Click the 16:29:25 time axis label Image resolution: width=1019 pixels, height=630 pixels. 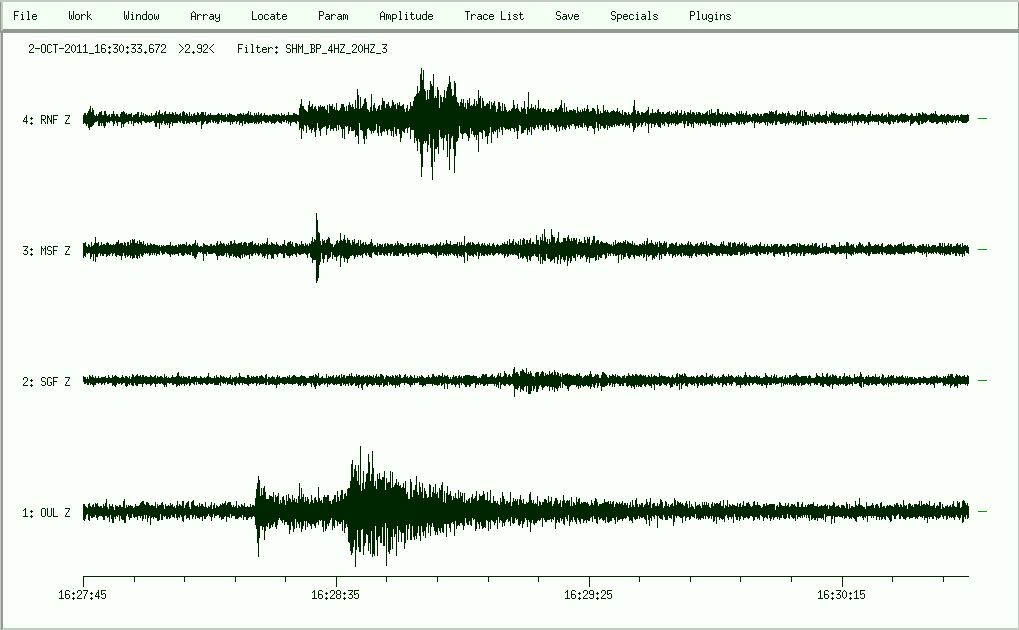tap(589, 595)
